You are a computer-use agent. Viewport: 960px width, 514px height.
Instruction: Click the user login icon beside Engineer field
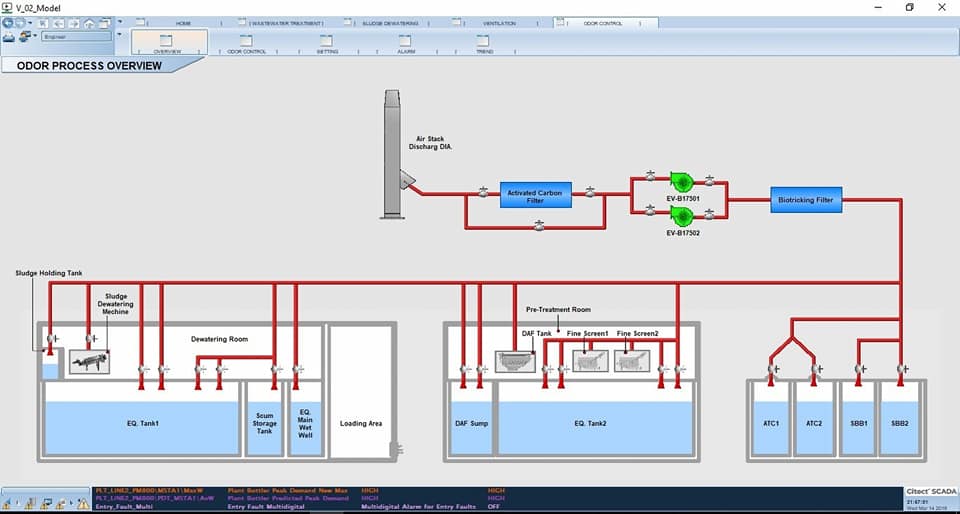(x=25, y=37)
